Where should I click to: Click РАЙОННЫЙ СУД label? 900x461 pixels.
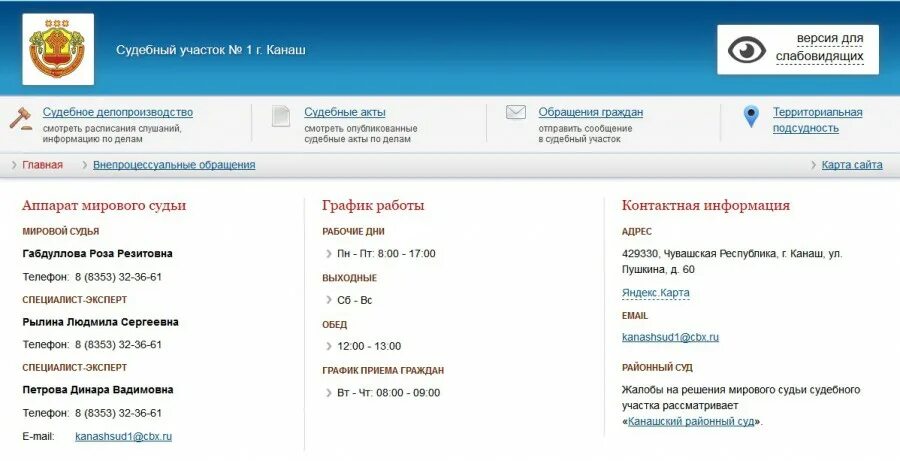(x=657, y=367)
